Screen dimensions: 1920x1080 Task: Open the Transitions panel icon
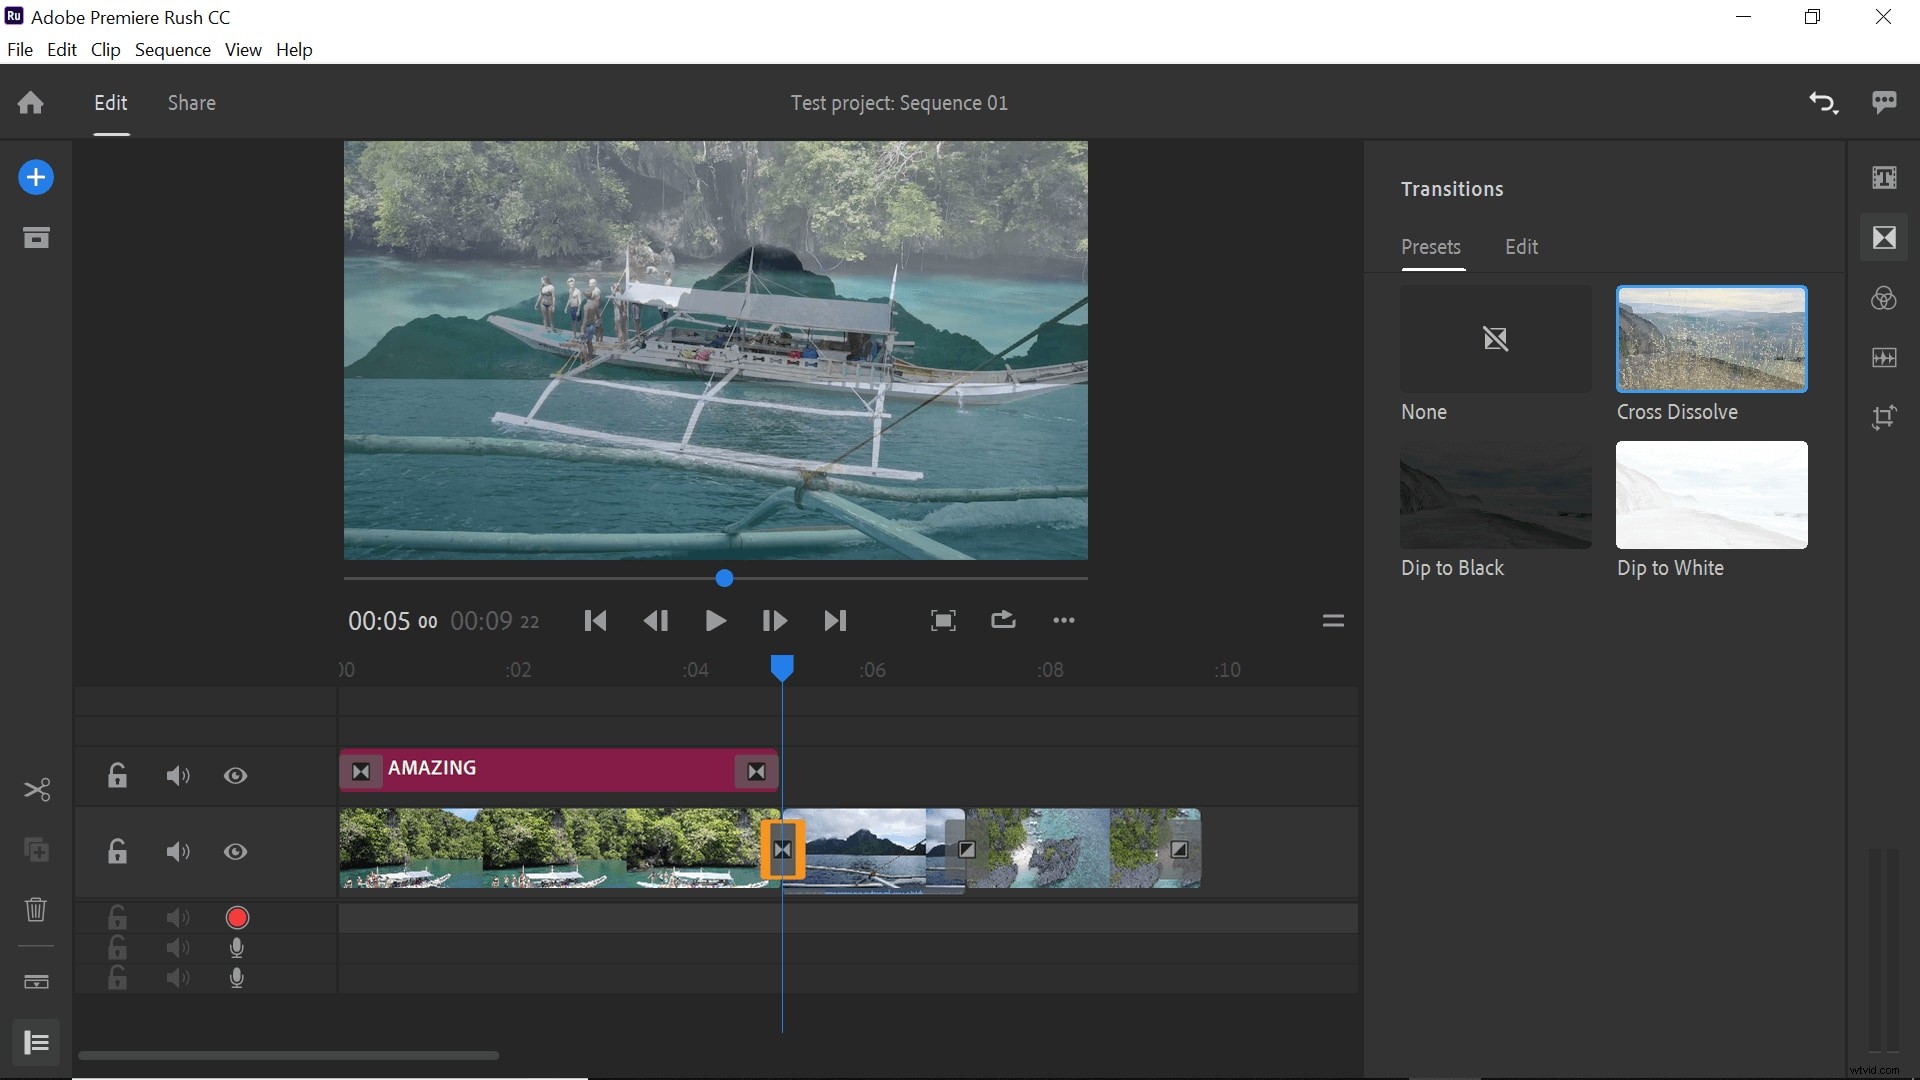coord(1884,238)
